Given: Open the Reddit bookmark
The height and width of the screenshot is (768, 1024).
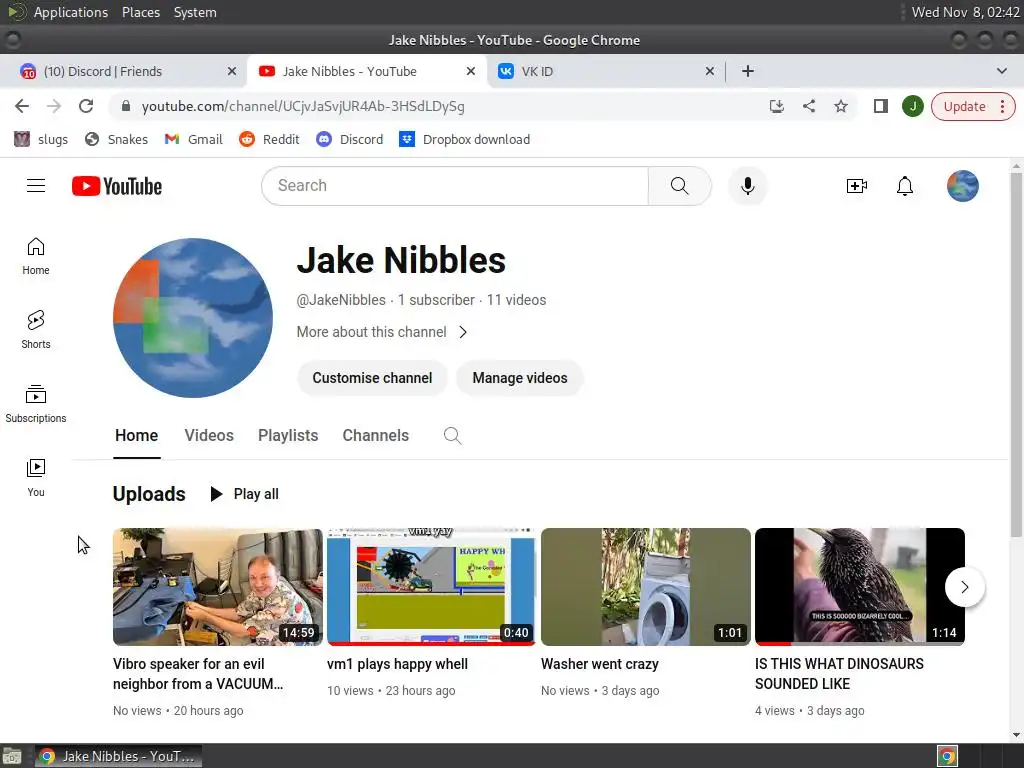Looking at the screenshot, I should pyautogui.click(x=269, y=139).
